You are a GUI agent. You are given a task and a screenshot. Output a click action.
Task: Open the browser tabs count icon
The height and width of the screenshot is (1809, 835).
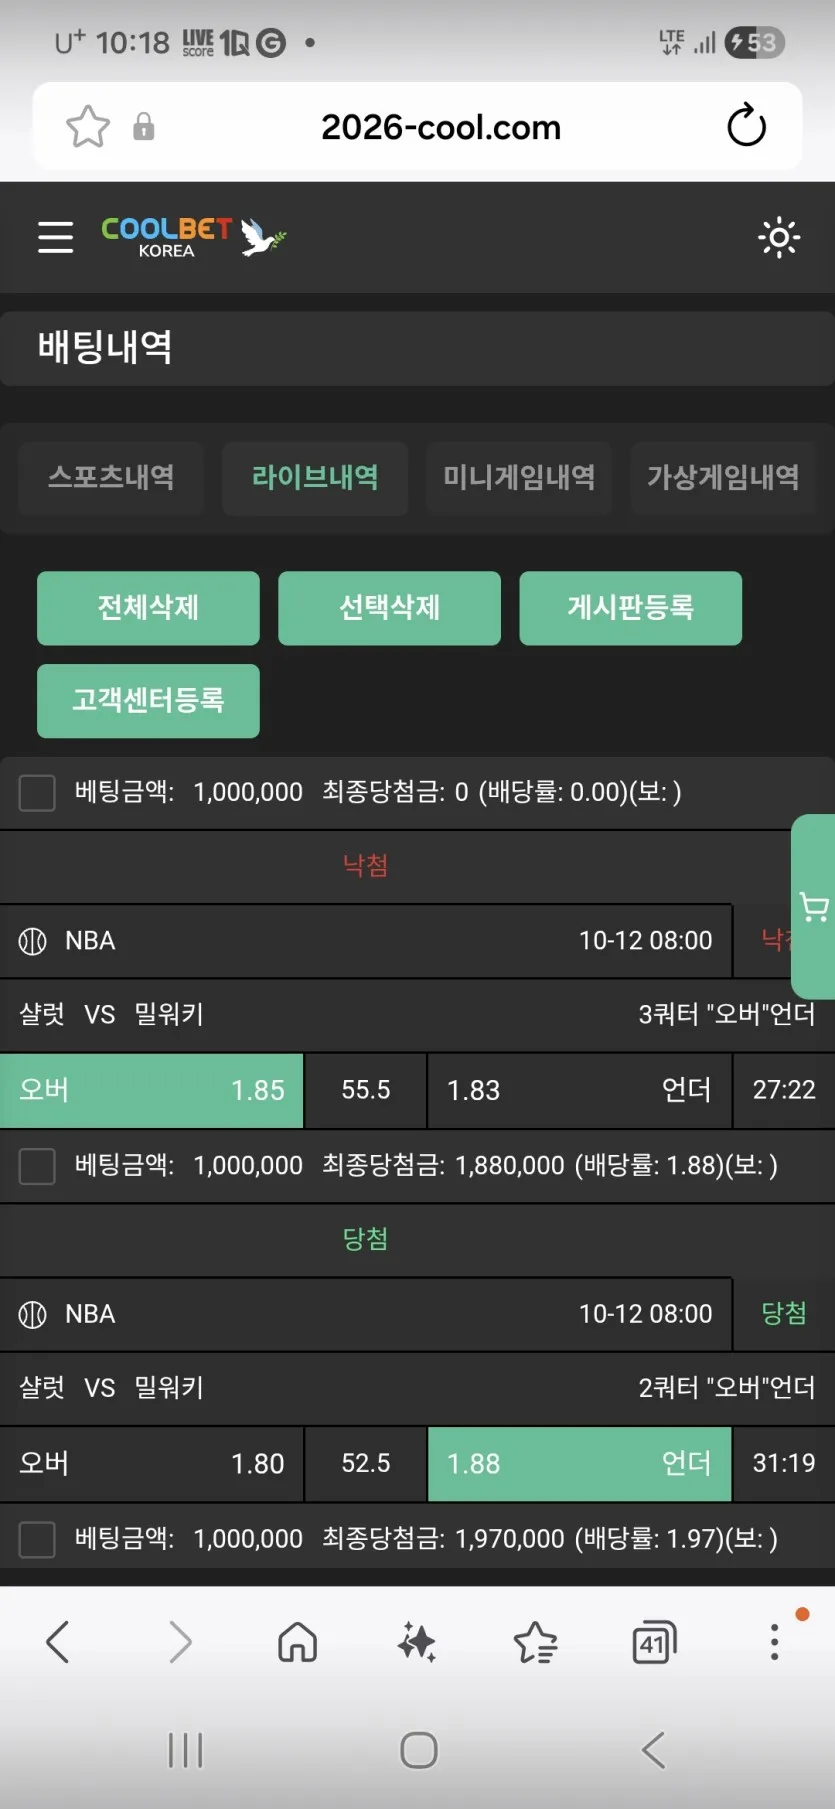coord(655,1642)
